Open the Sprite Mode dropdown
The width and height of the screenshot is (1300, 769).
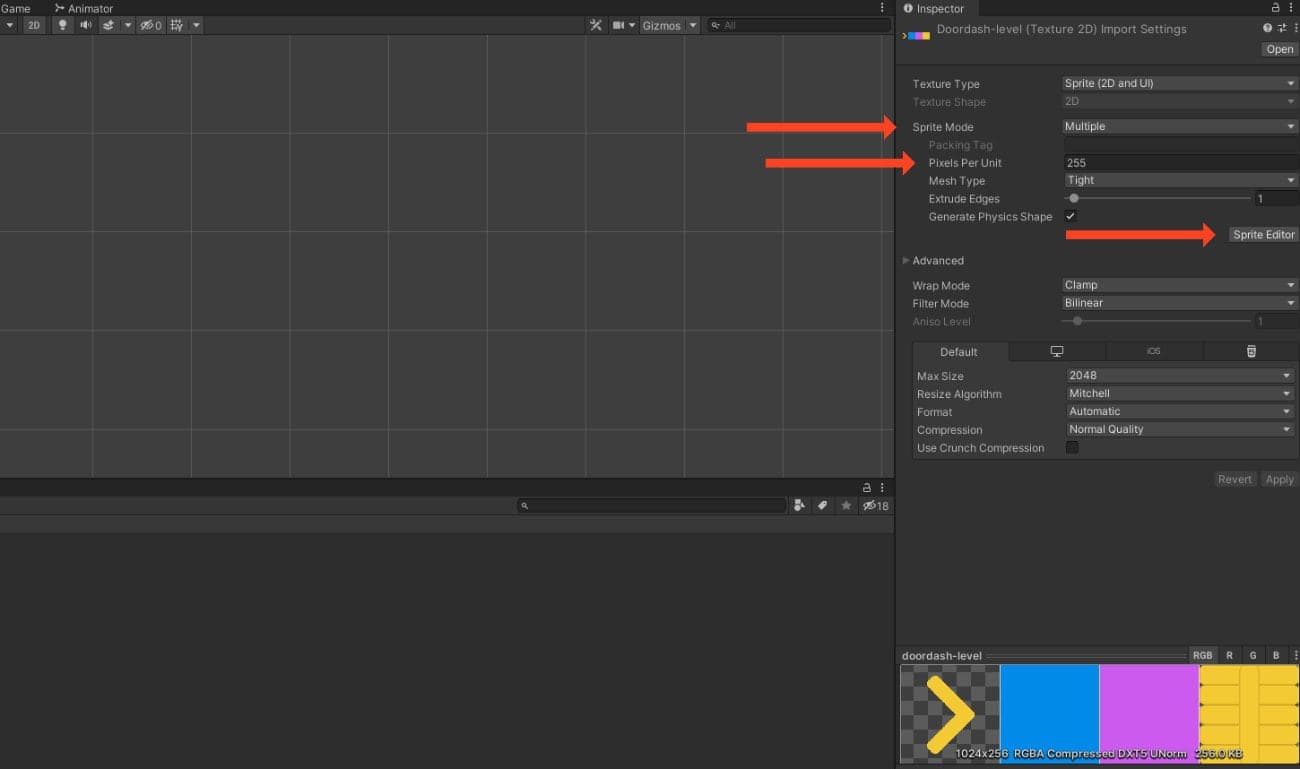pos(1179,127)
